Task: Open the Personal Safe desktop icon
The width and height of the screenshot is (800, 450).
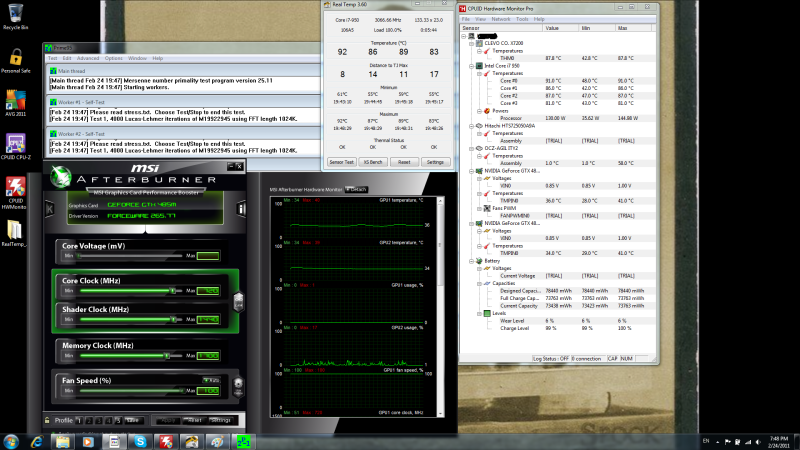Action: click(15, 60)
